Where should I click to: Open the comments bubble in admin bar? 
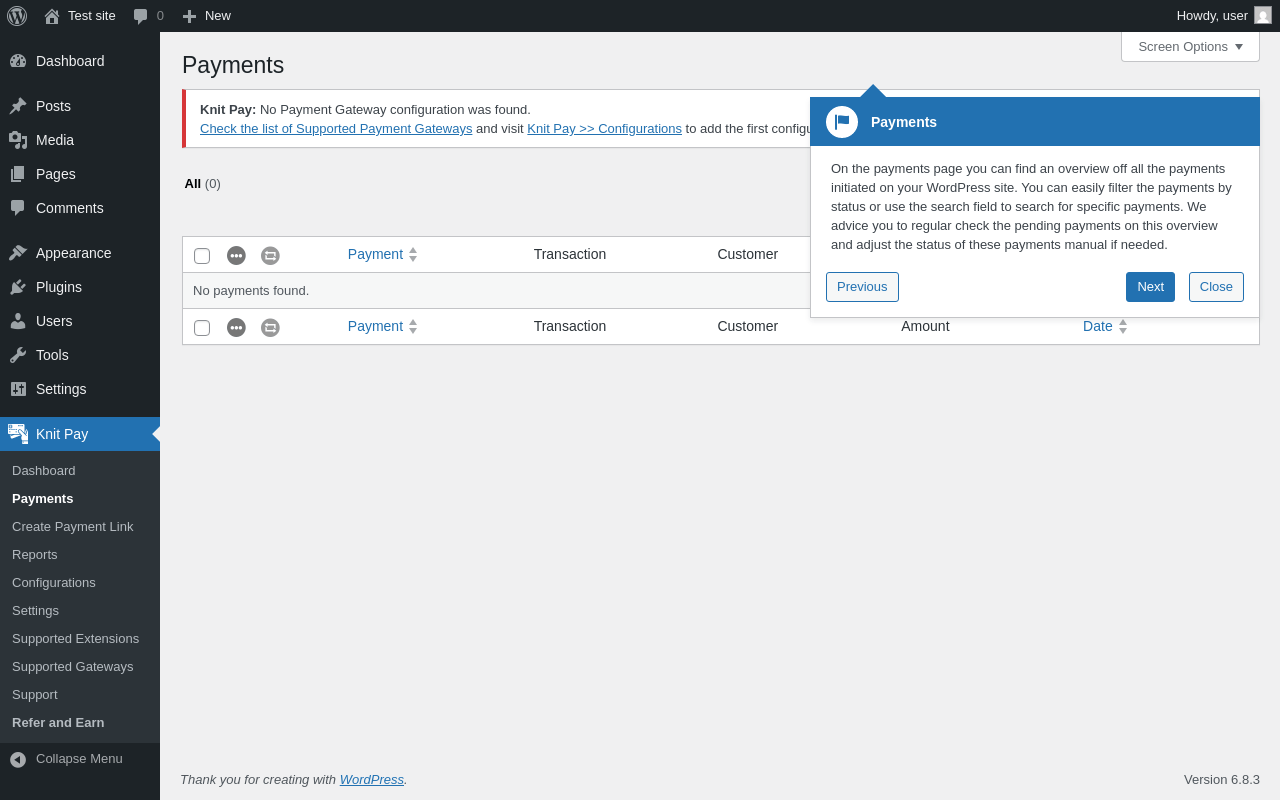click(148, 16)
